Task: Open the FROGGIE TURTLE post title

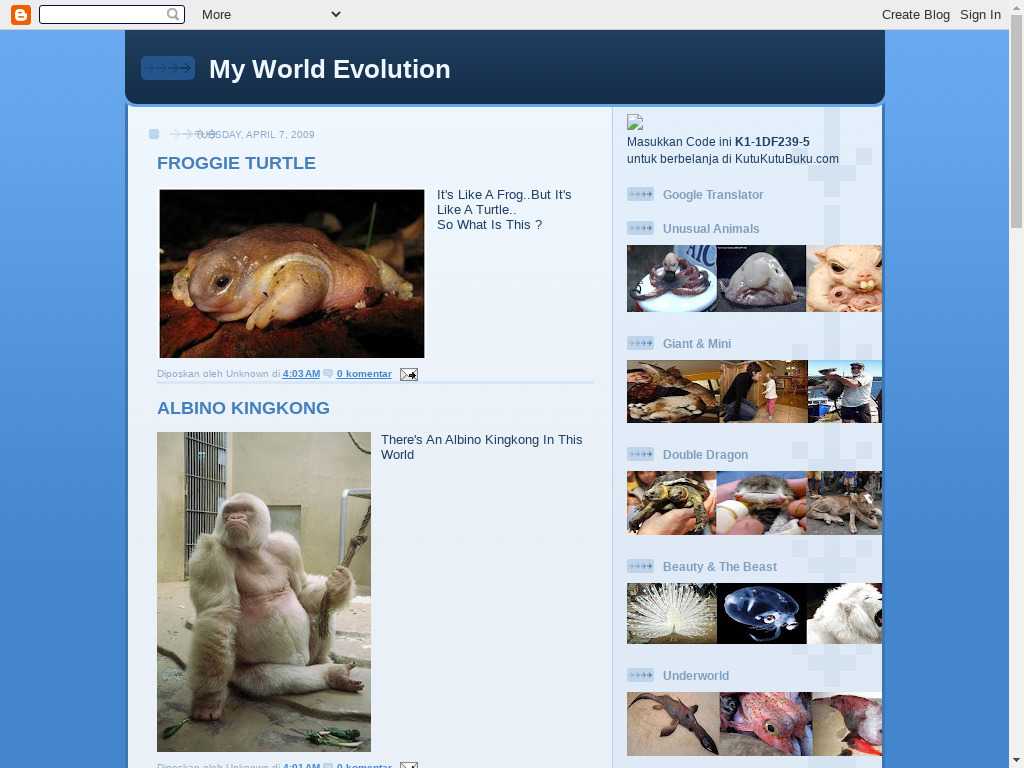Action: point(236,163)
